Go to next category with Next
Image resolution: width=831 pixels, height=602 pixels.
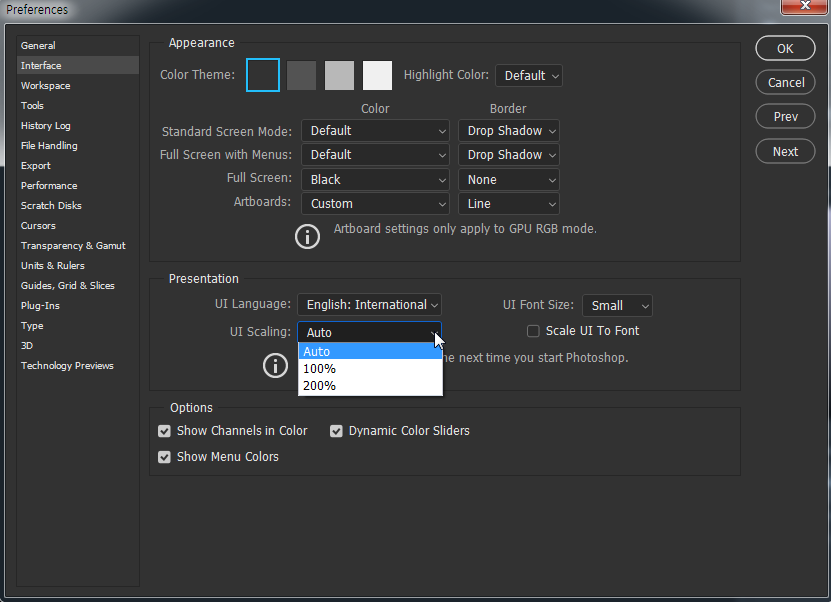point(785,152)
